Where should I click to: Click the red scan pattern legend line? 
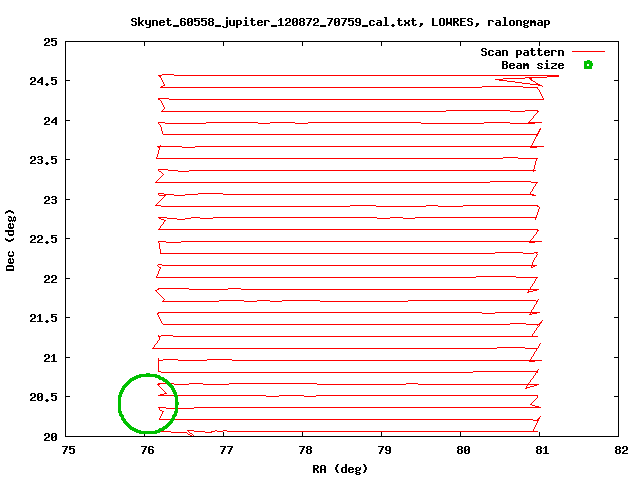click(x=588, y=52)
